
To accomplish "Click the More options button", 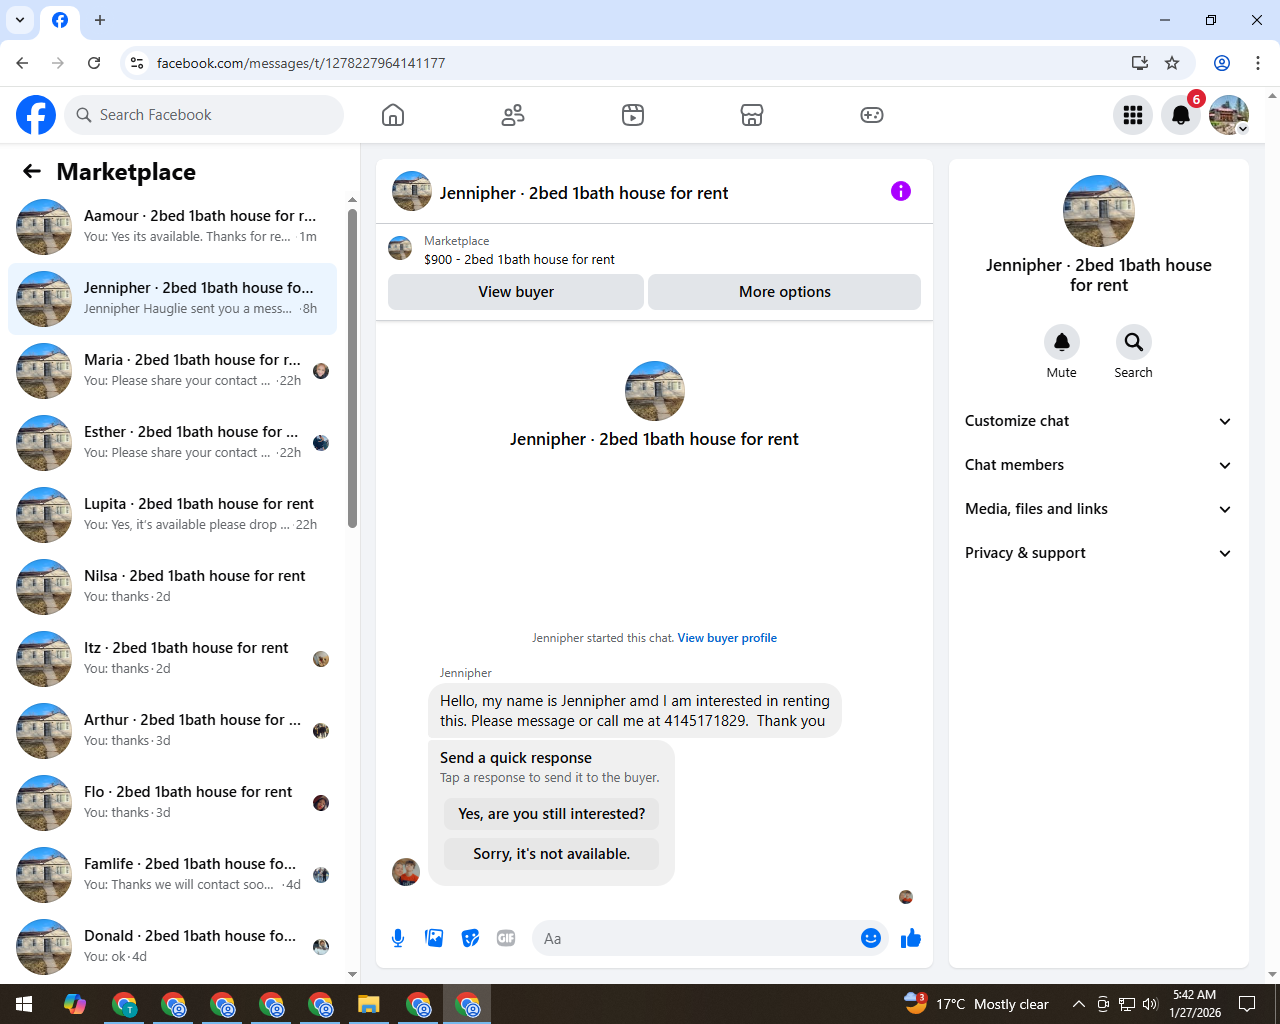I will coord(785,292).
